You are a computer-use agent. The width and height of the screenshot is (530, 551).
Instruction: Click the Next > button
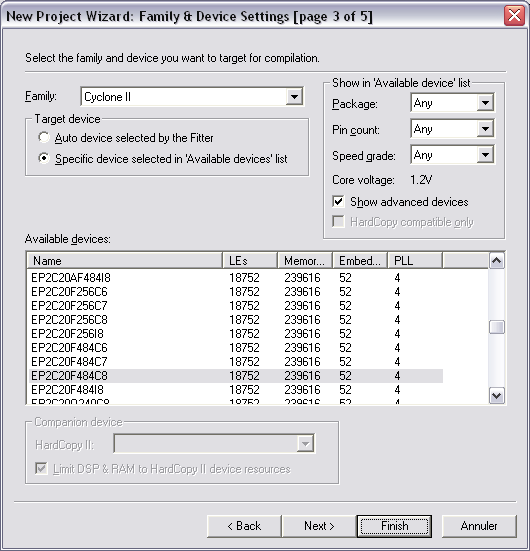point(319,526)
